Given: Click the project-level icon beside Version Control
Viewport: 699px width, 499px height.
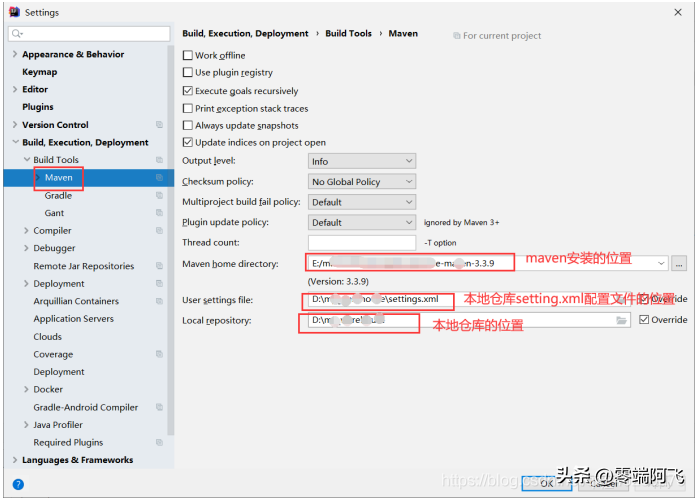Looking at the screenshot, I should pyautogui.click(x=159, y=124).
